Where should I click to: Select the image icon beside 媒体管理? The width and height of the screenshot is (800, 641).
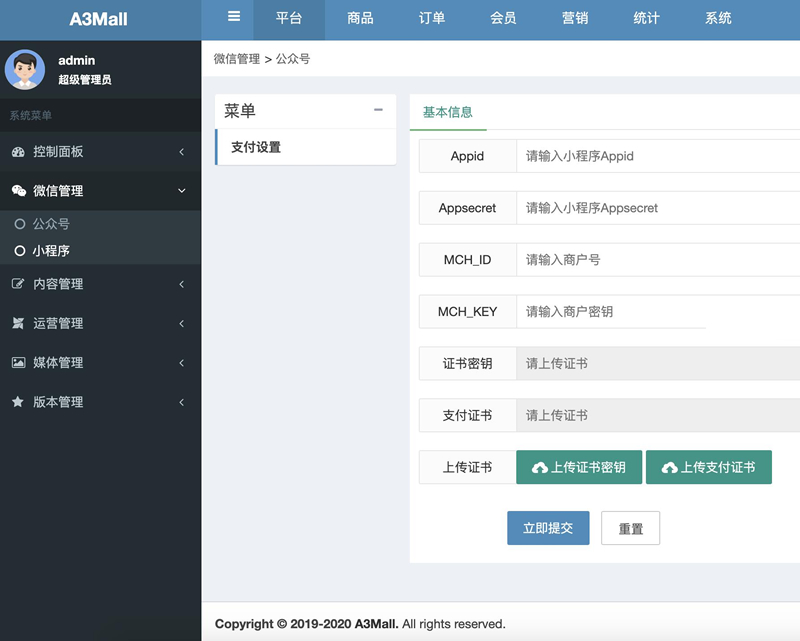click(x=16, y=362)
